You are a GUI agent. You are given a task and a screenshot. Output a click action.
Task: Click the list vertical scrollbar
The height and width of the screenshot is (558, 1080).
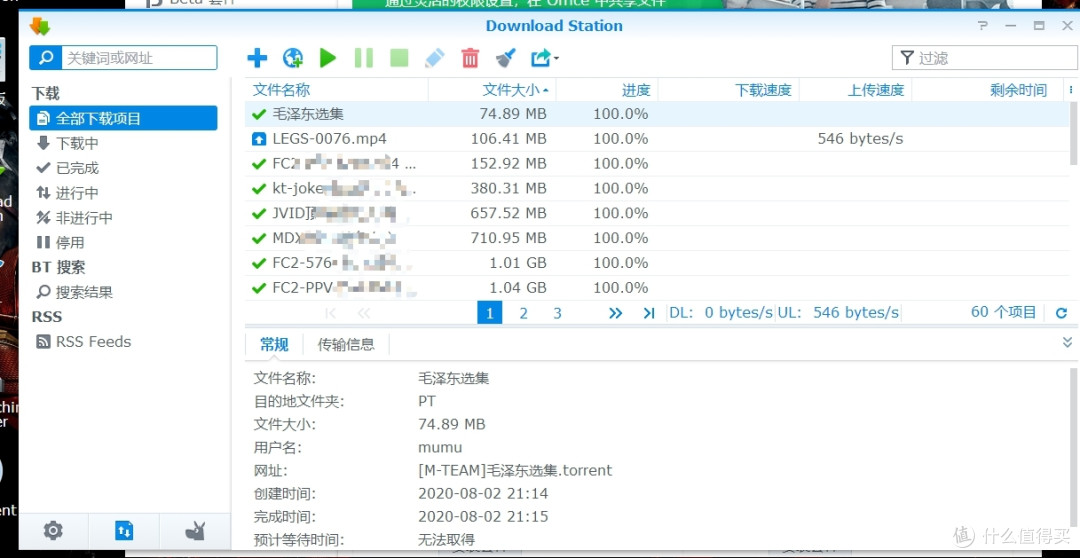point(1072,134)
